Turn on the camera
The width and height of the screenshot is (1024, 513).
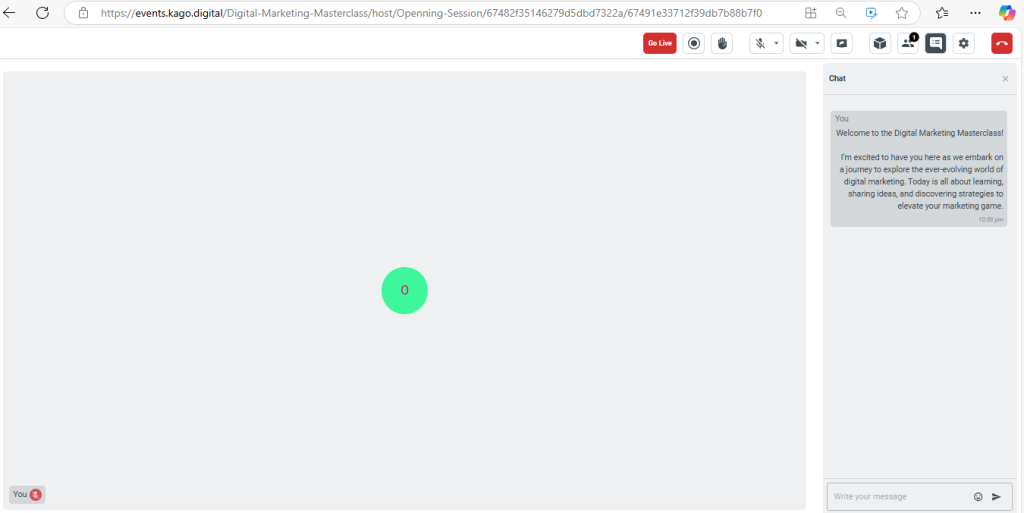coord(800,43)
